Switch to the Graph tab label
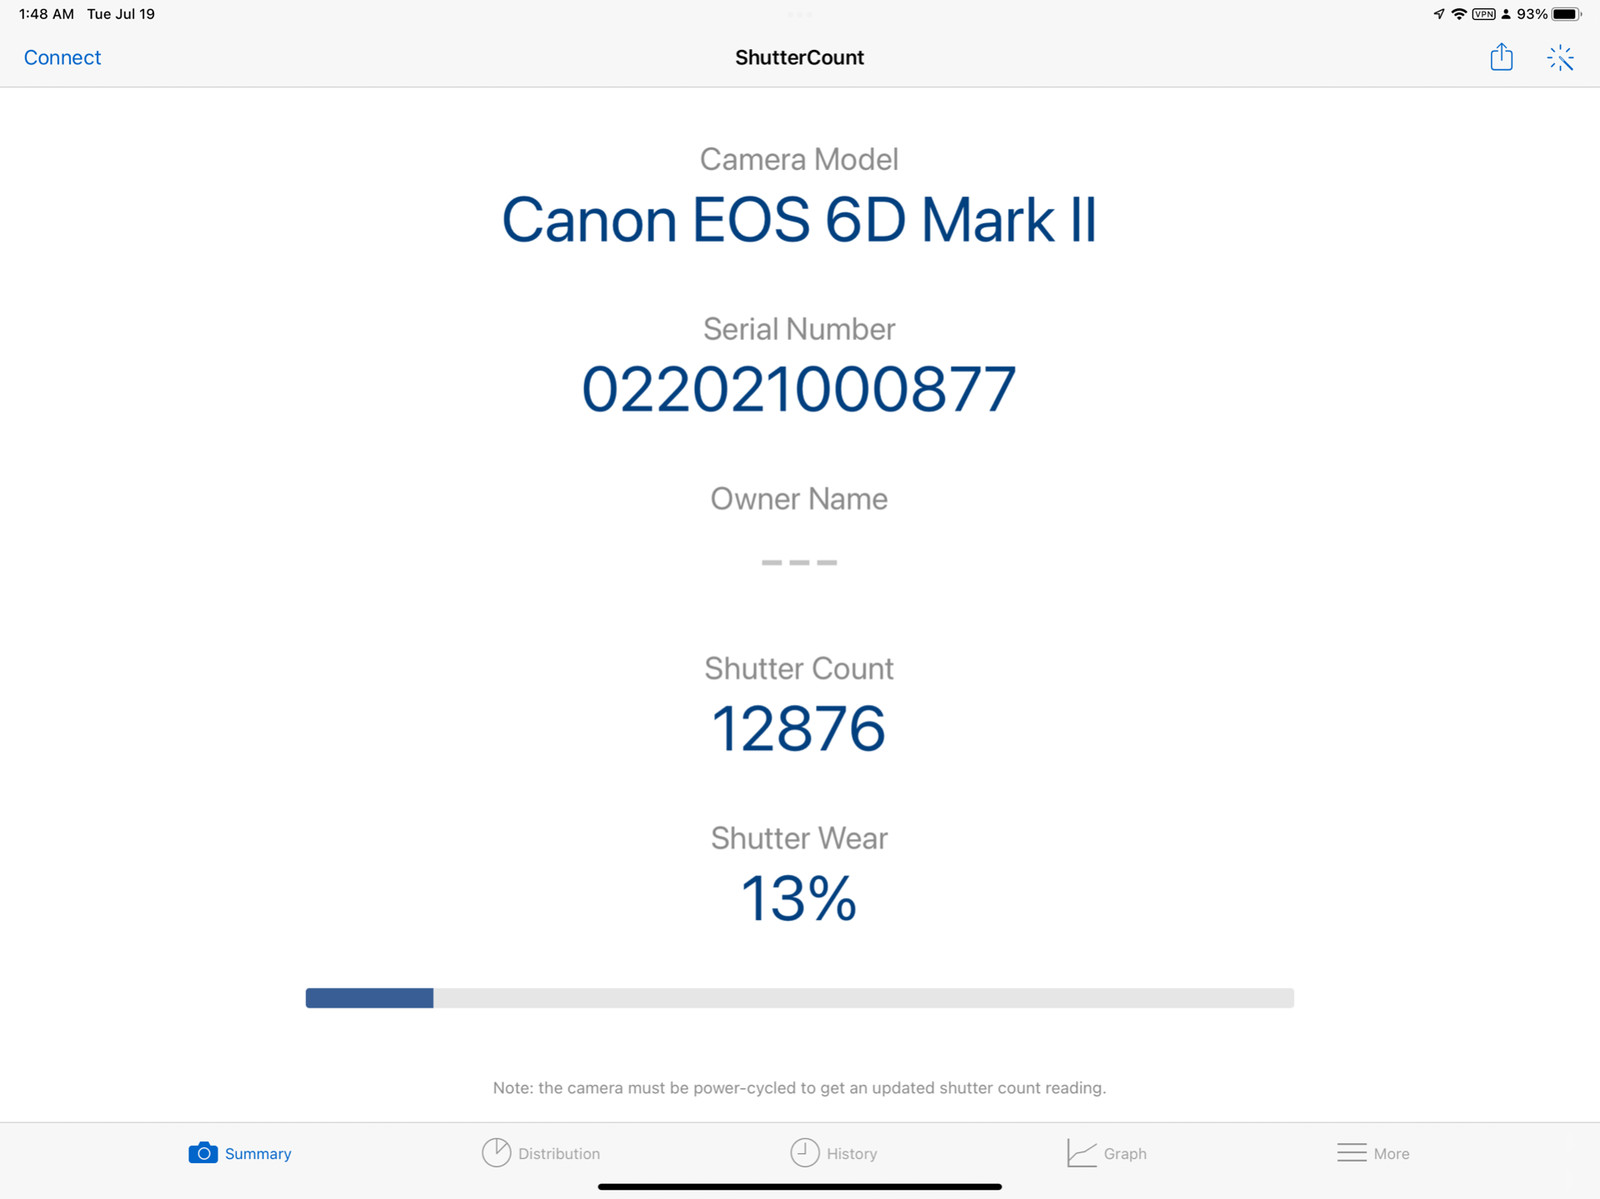Viewport: 1600px width, 1199px height. click(1125, 1154)
